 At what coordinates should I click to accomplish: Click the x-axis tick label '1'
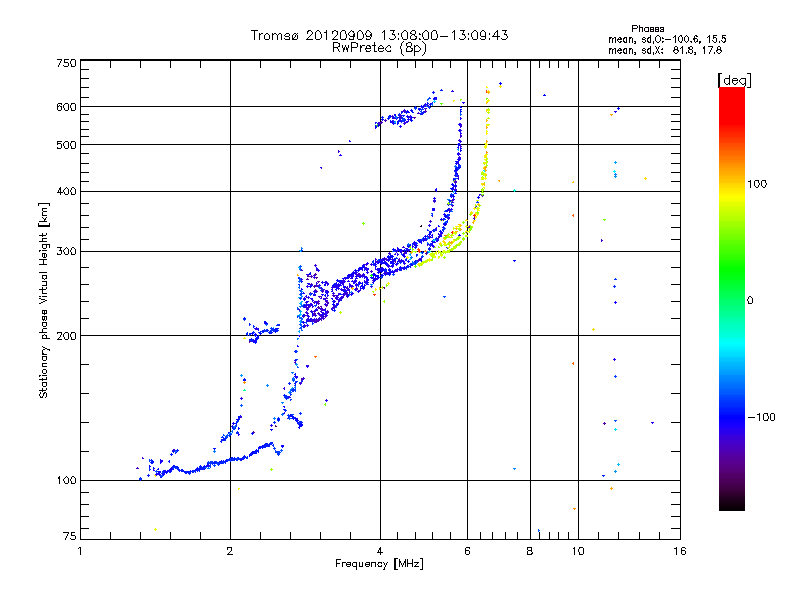tap(80, 551)
